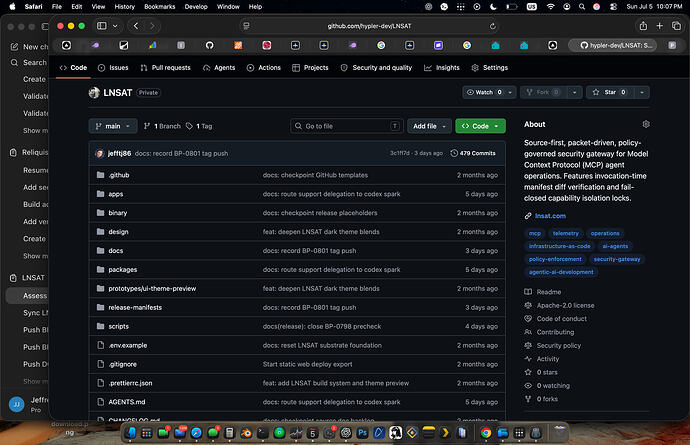Open Code of conduct link

coord(562,319)
